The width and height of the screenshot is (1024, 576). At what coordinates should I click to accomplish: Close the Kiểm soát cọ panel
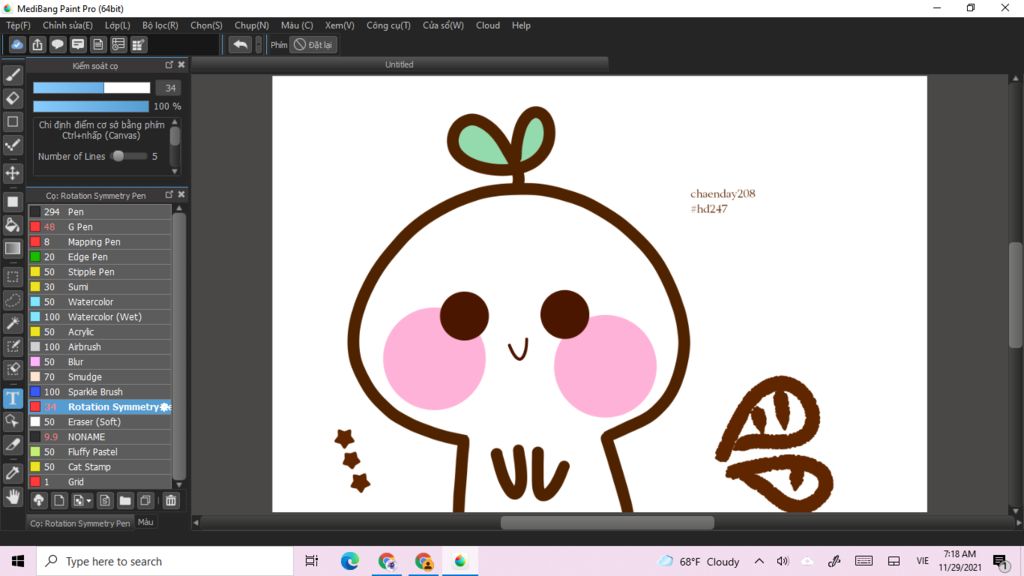pos(181,65)
